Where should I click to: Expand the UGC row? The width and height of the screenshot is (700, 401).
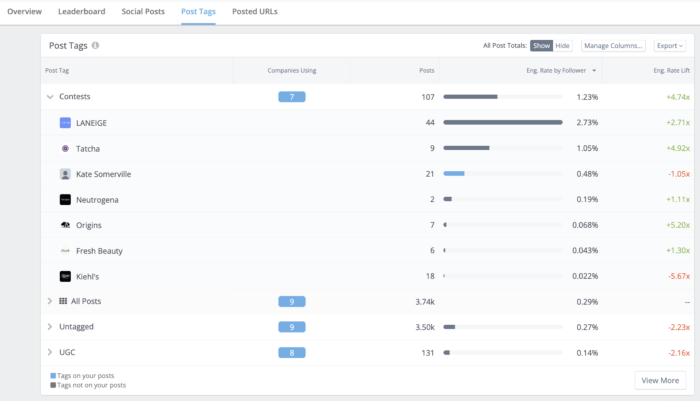coord(50,352)
